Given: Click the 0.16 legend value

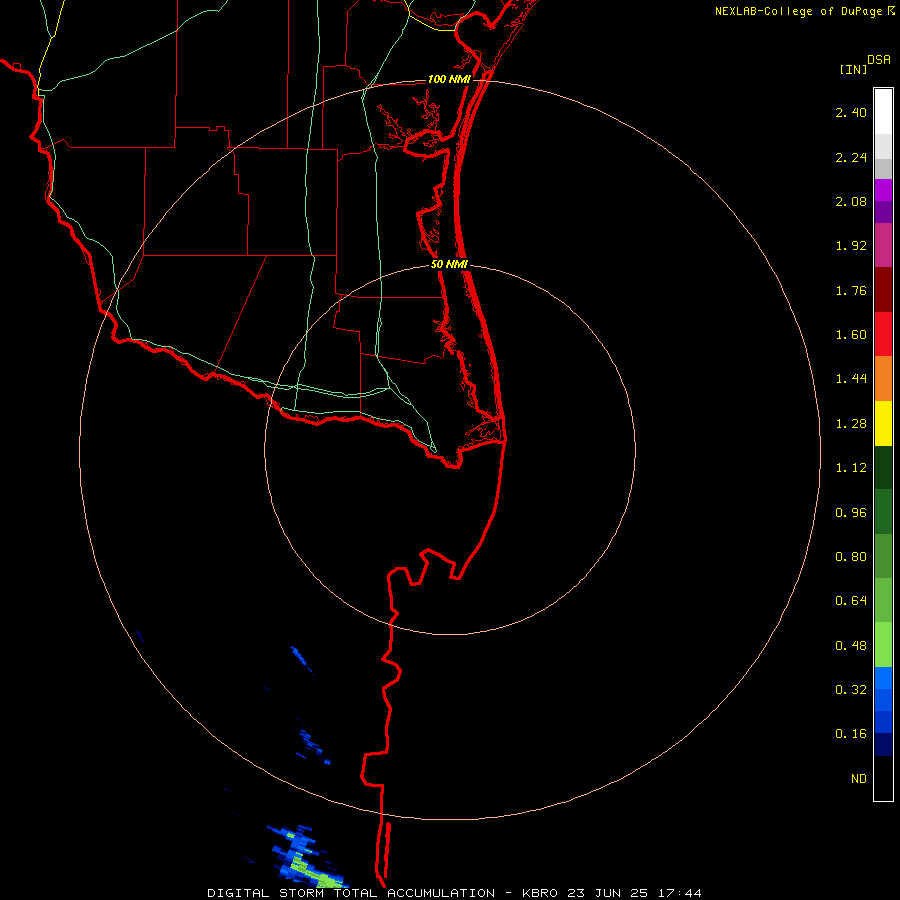Looking at the screenshot, I should coord(851,734).
